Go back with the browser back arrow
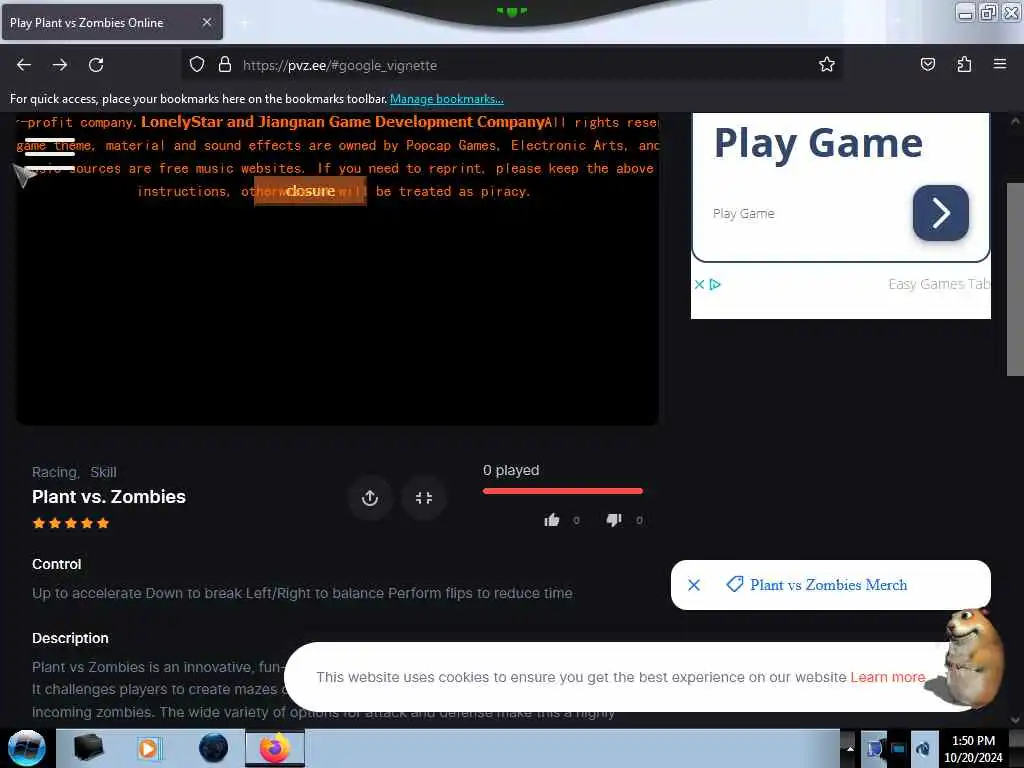1024x768 pixels. point(24,65)
